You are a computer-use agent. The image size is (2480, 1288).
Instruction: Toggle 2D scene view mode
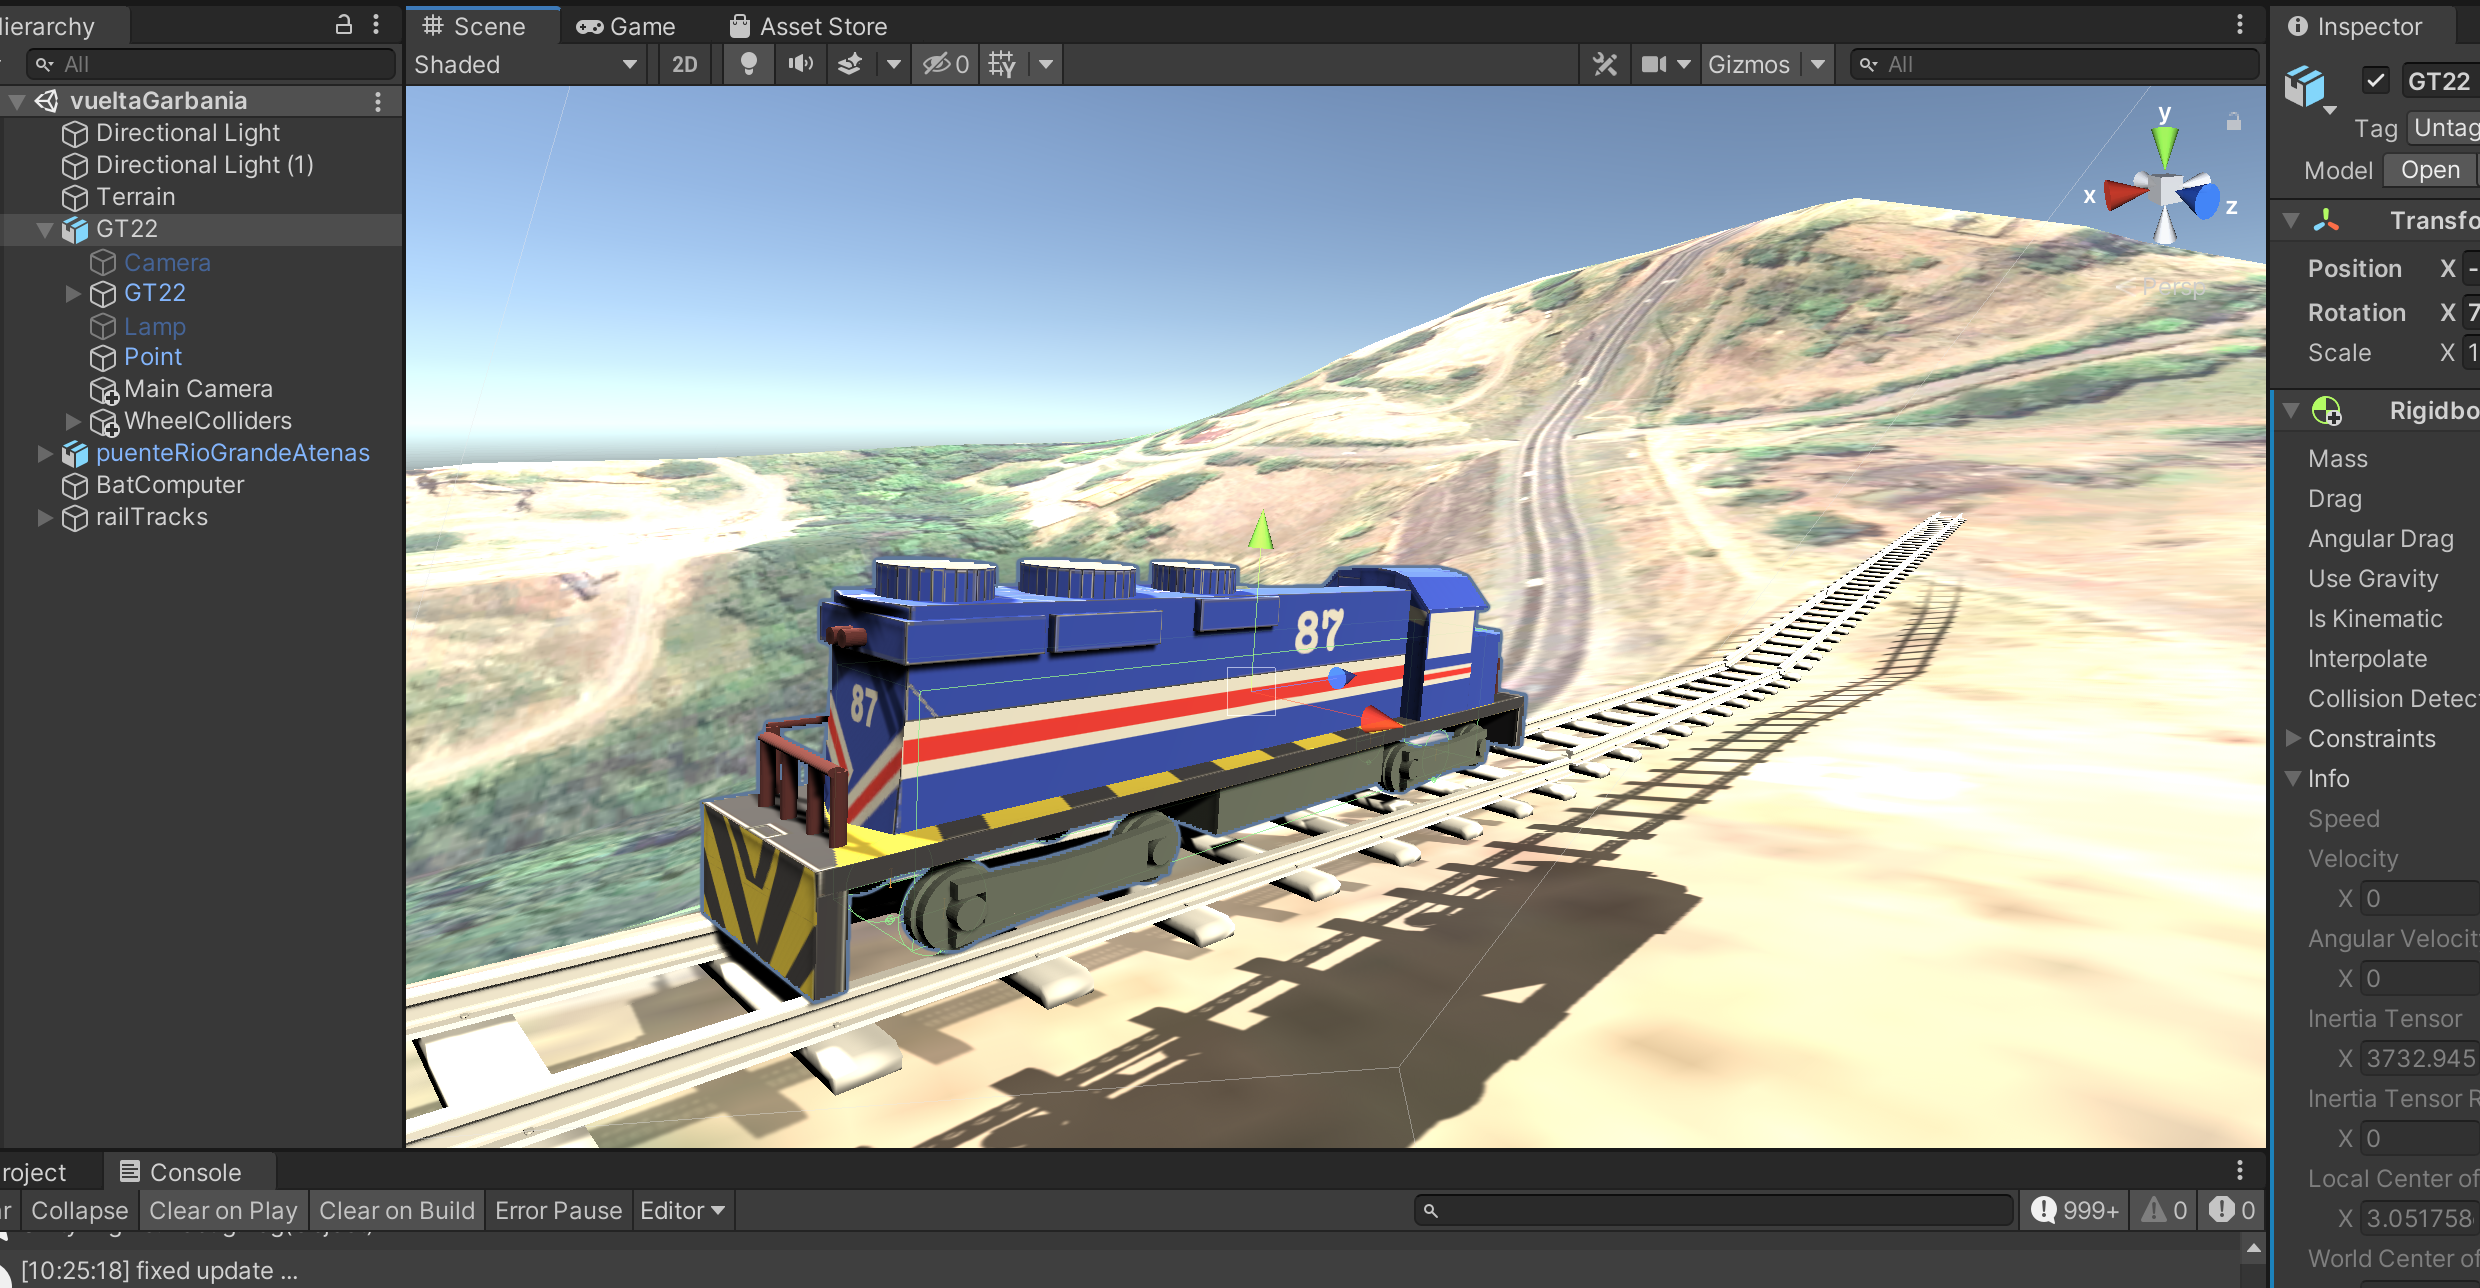pos(685,64)
